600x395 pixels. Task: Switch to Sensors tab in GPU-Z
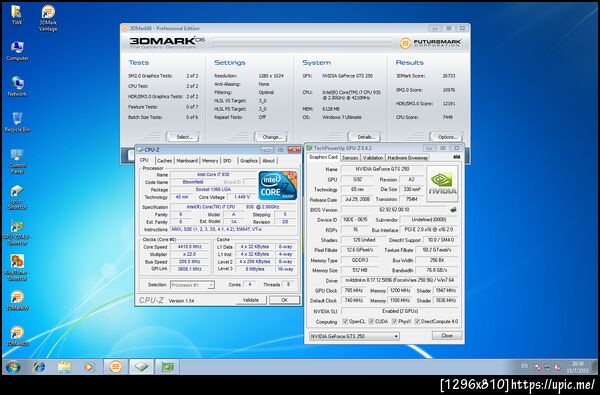coord(350,158)
